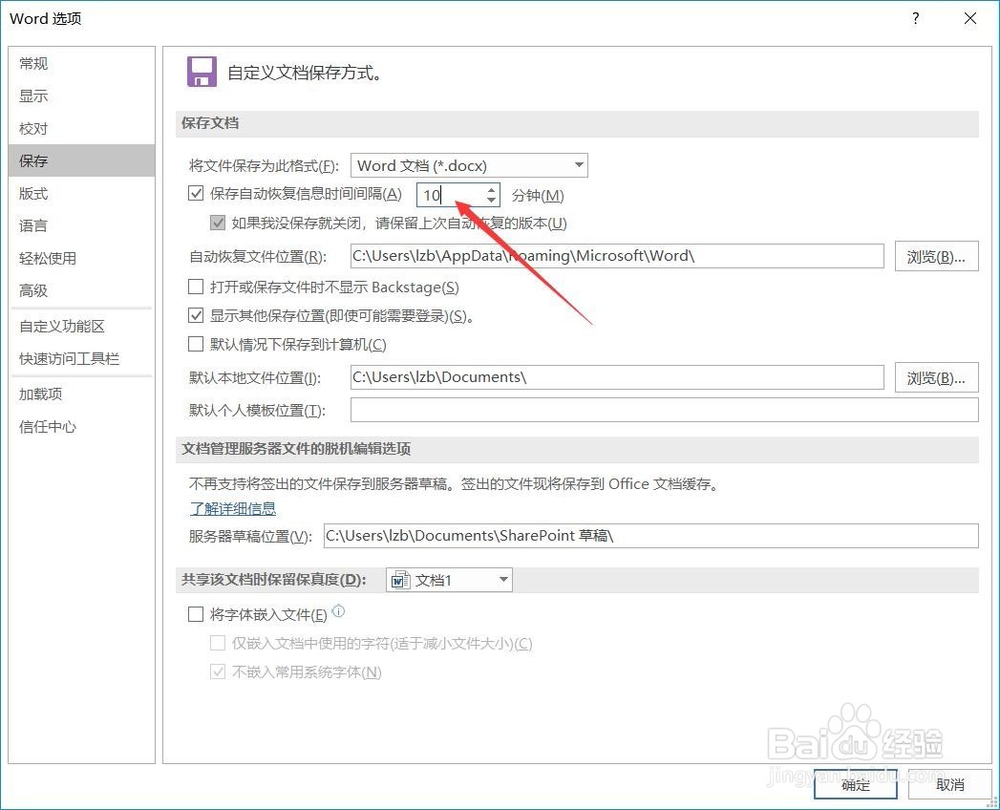This screenshot has width=1000, height=810.
Task: Browse for autorecover file location
Action: (936, 256)
